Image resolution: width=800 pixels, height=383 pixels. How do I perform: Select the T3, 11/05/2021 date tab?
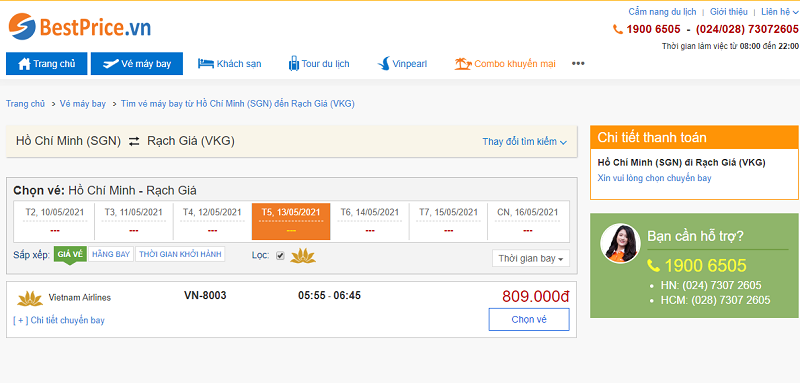tap(134, 222)
